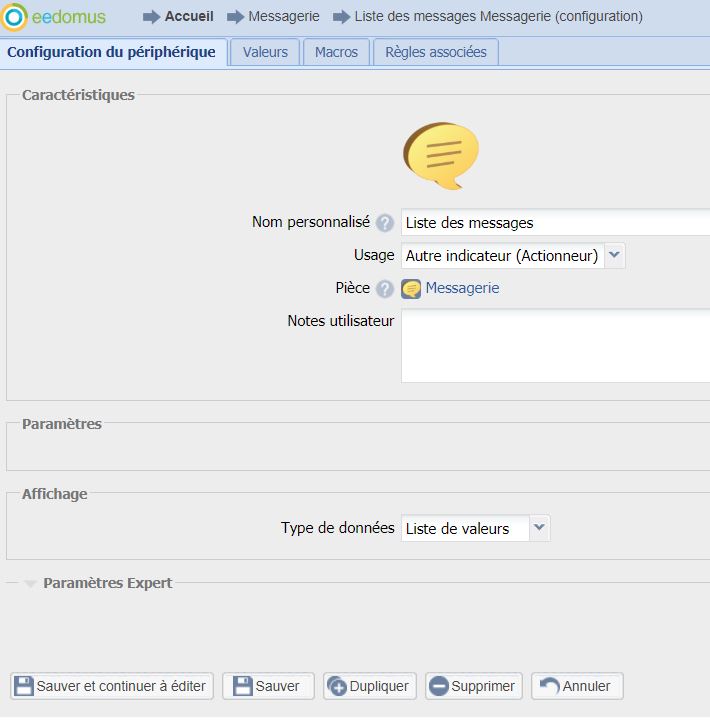The height and width of the screenshot is (726, 710).
Task: Open the Messagerie room link
Action: tap(462, 288)
